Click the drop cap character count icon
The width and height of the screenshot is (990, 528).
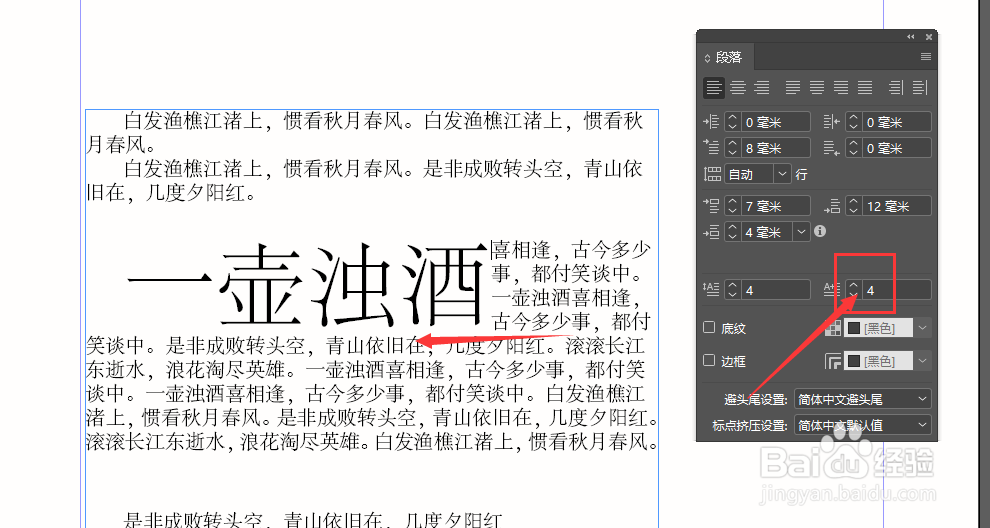coord(832,289)
